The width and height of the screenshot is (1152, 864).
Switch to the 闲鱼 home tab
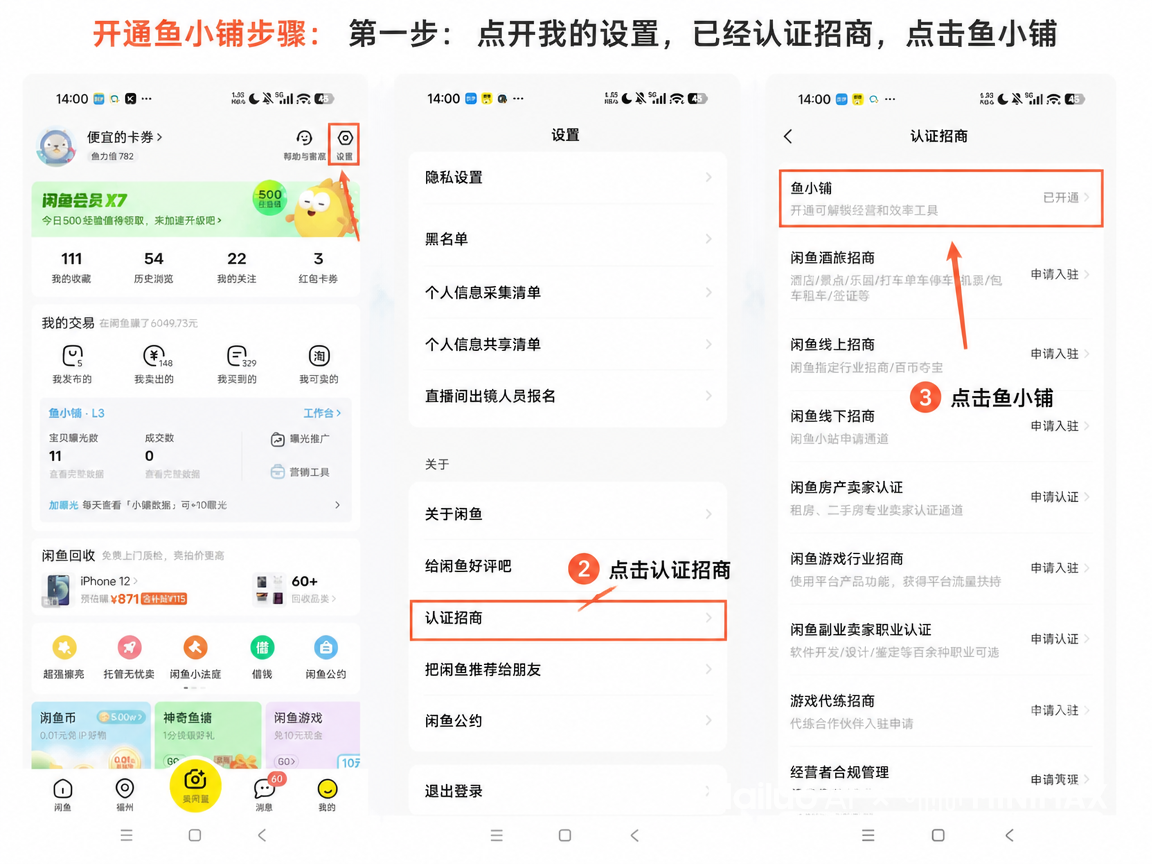point(62,795)
